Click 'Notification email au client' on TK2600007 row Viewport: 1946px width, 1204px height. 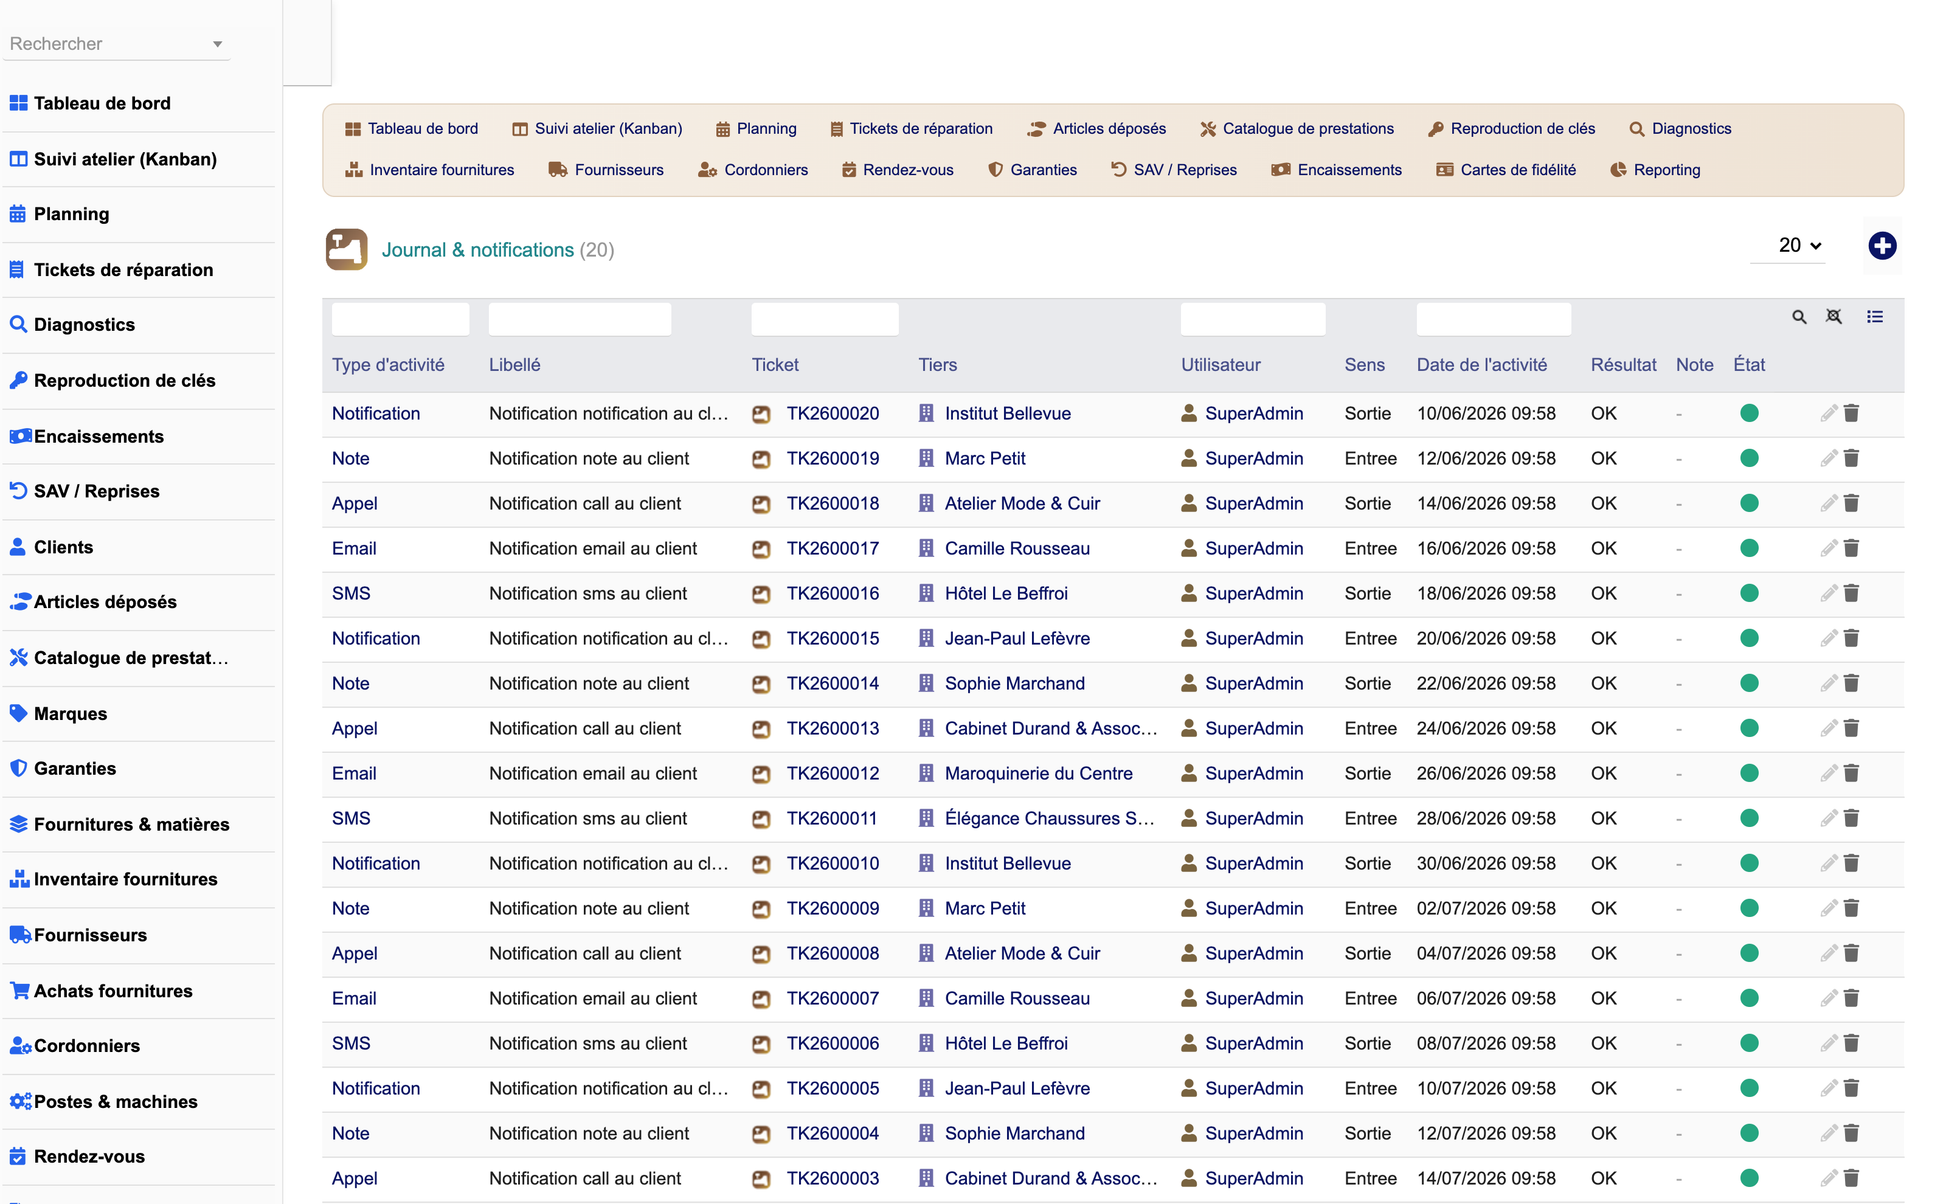tap(593, 998)
